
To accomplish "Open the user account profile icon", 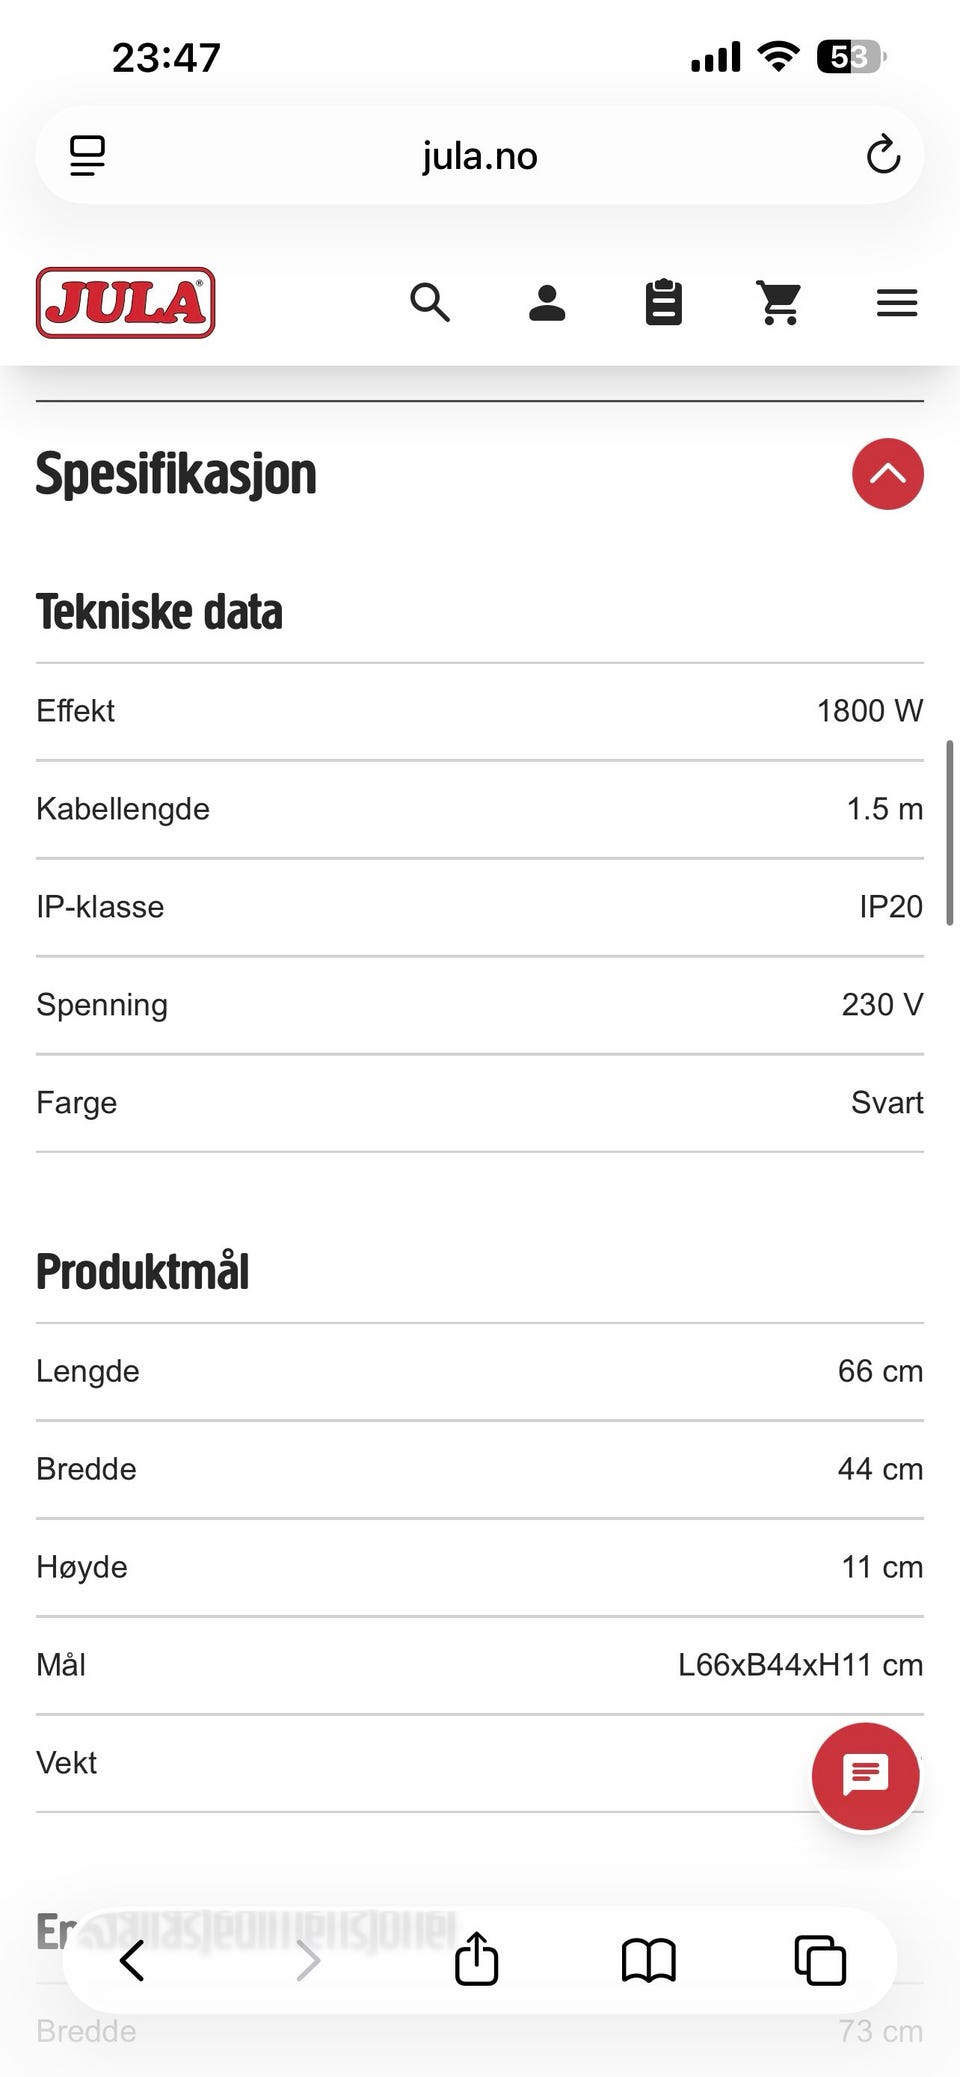I will click(x=547, y=302).
